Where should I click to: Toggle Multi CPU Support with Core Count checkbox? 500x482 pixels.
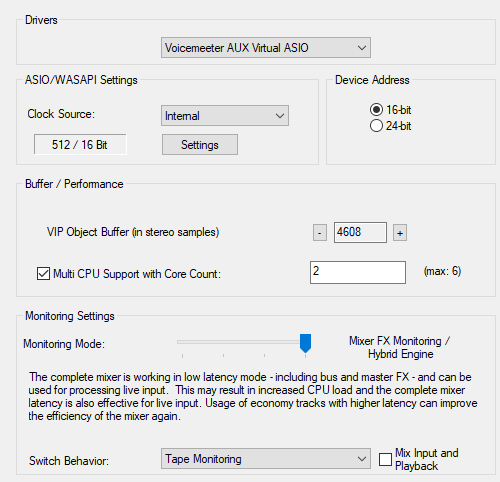(43, 274)
